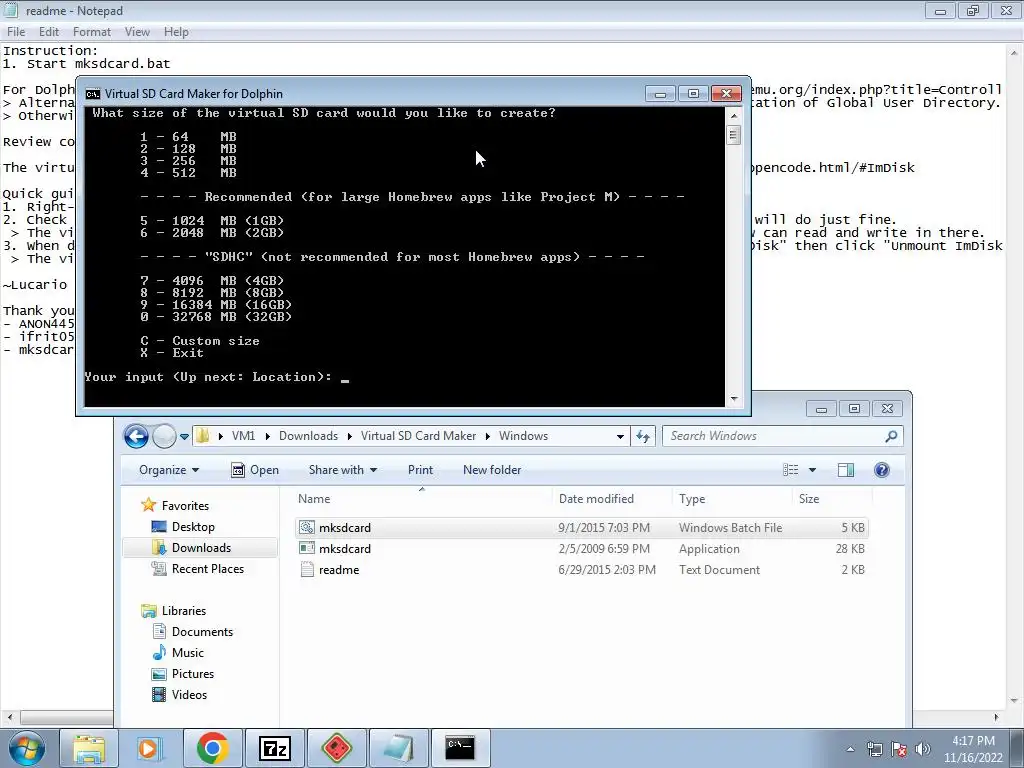This screenshot has height=768, width=1024.
Task: Click the console scrollbar down arrow
Action: (733, 398)
